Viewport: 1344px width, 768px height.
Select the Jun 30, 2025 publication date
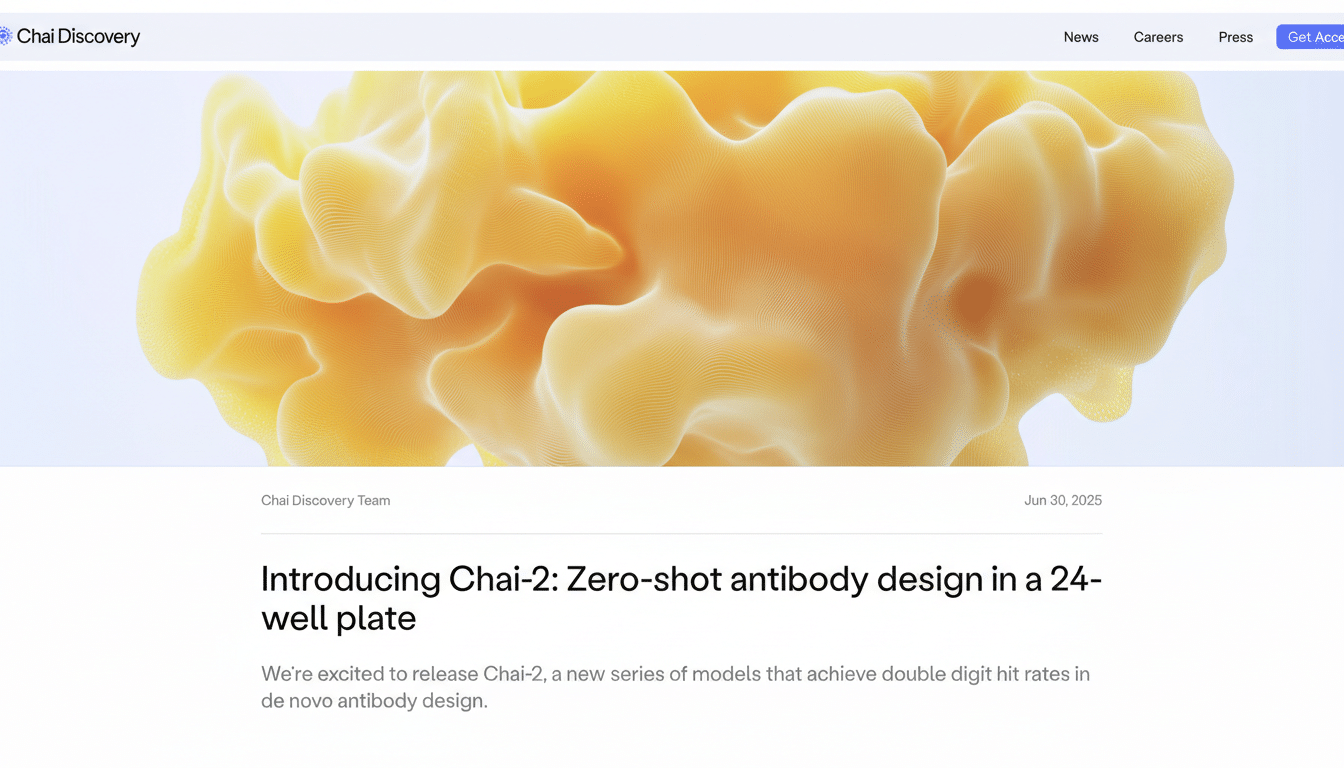coord(1063,500)
